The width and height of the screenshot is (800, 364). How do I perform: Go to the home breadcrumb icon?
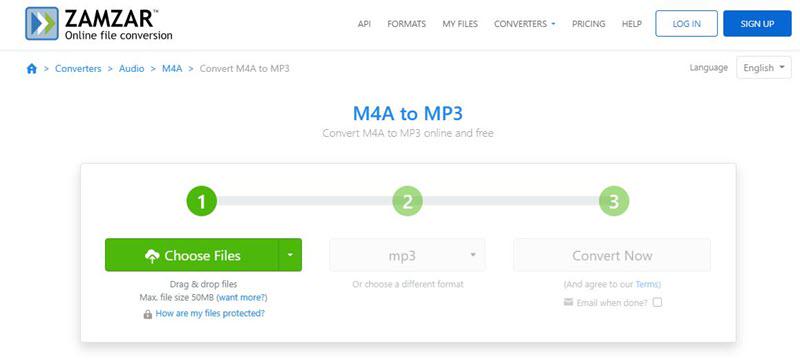(32, 68)
